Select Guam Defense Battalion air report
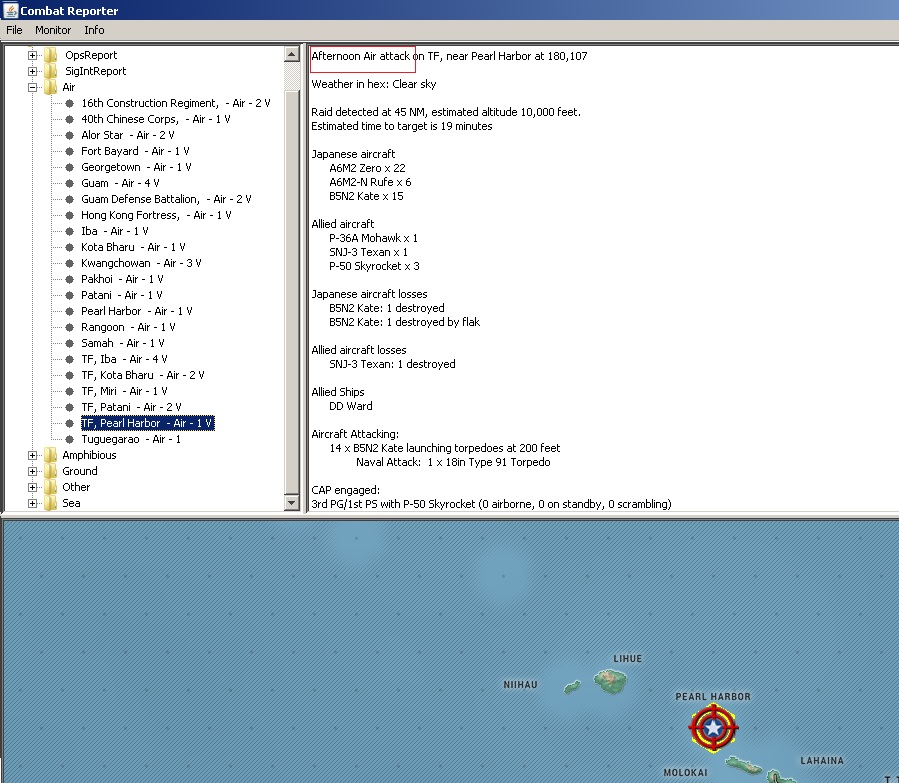 pyautogui.click(x=166, y=199)
